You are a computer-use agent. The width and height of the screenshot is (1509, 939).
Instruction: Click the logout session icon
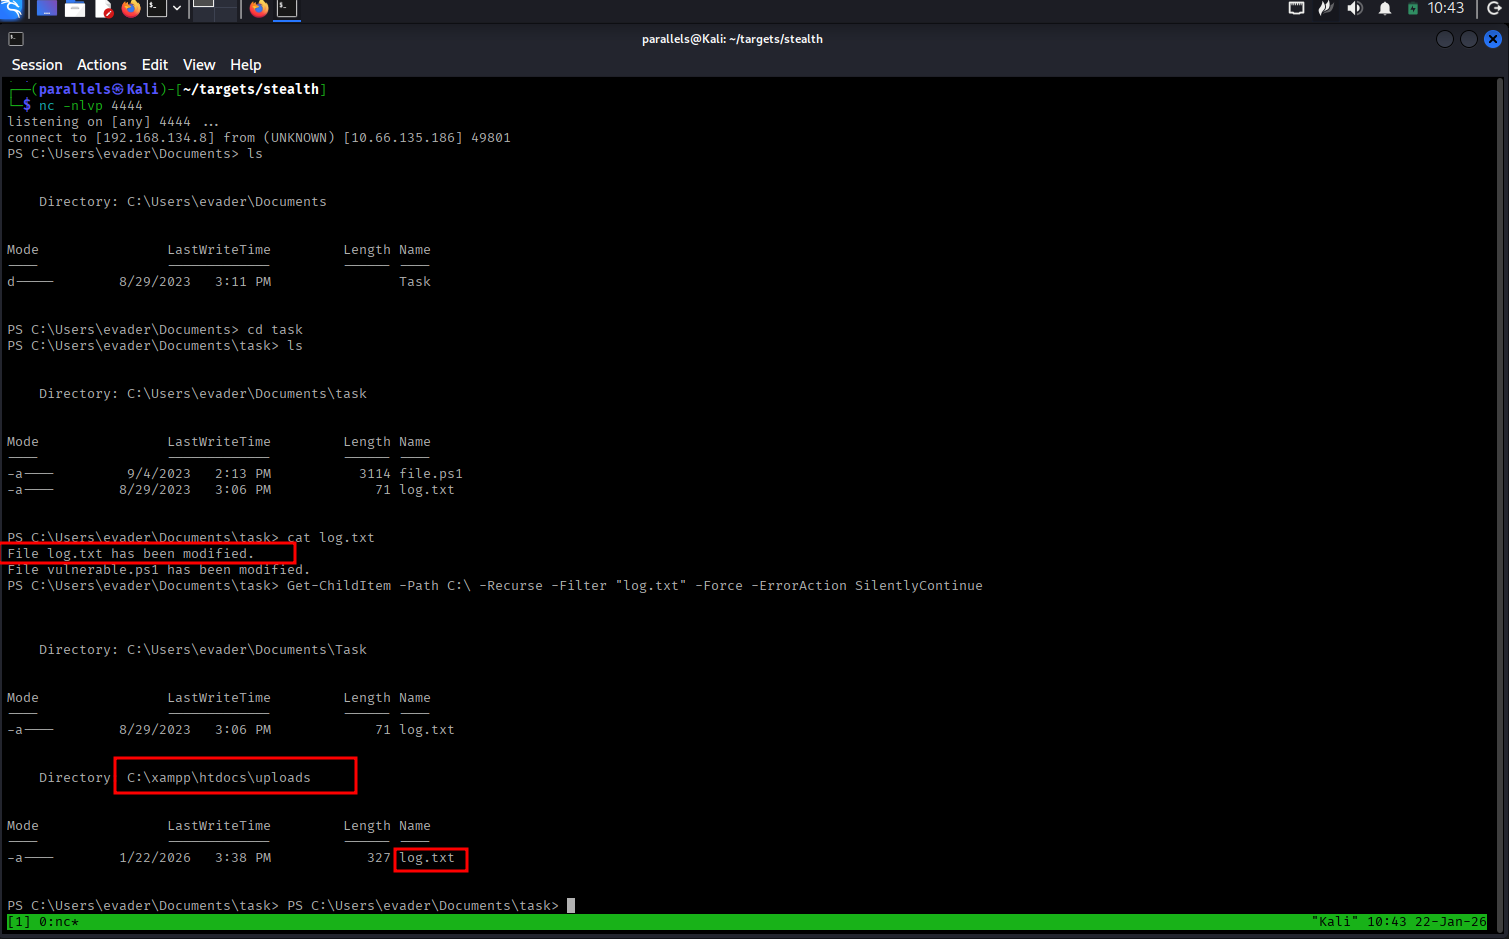(1495, 9)
